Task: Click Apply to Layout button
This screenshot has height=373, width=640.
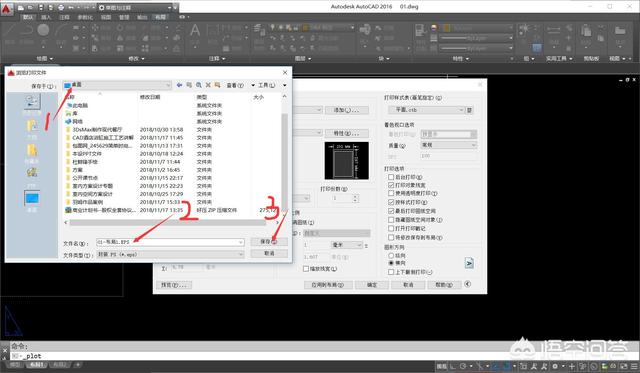Action: (x=328, y=285)
